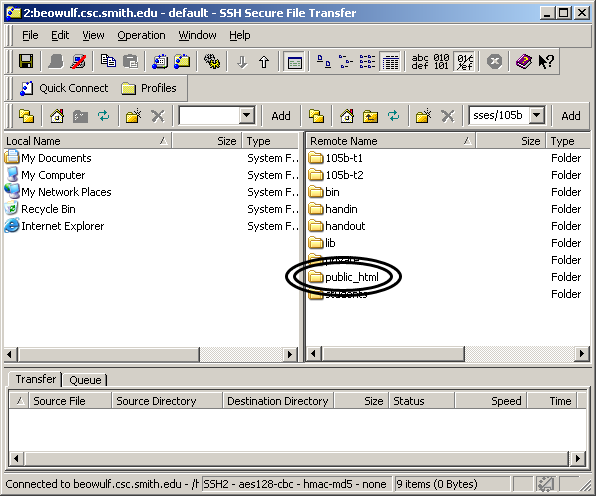Sort remote files by Size column
The image size is (596, 496).
click(x=511, y=141)
